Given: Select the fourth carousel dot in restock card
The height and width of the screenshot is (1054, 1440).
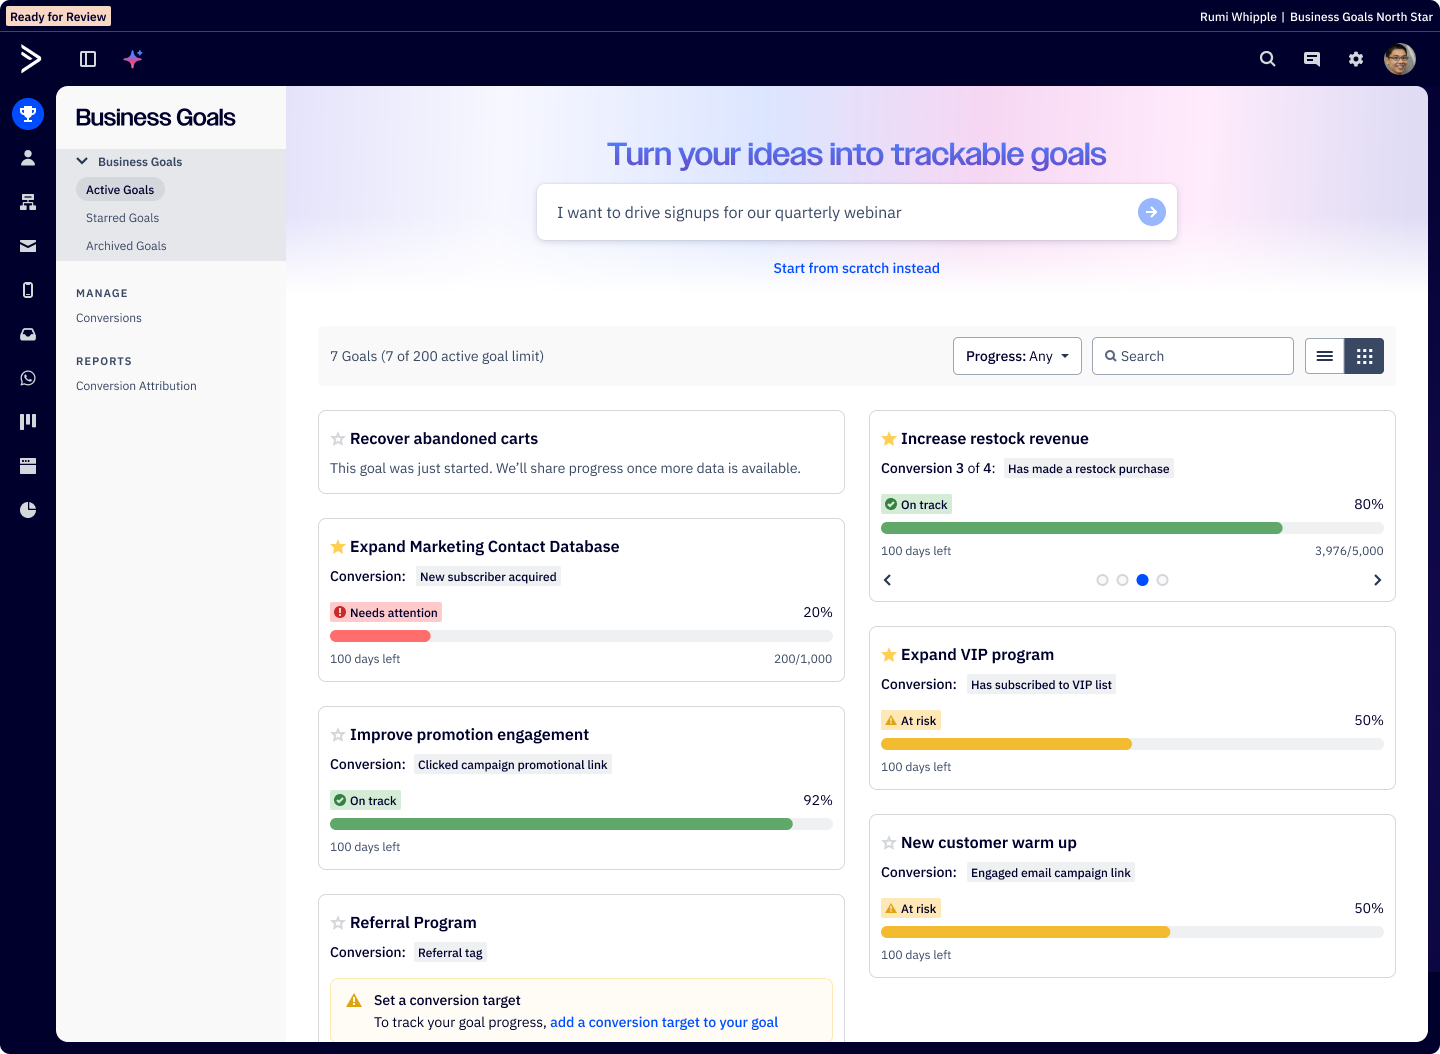Looking at the screenshot, I should 1162,580.
